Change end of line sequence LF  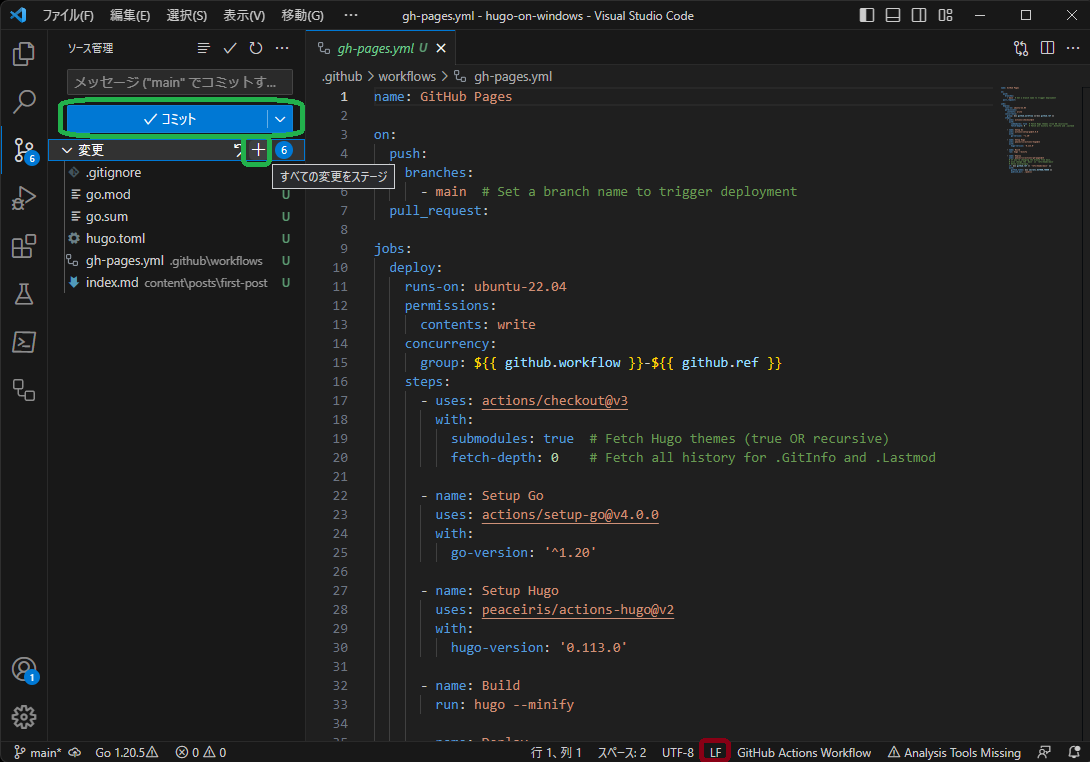coord(715,752)
